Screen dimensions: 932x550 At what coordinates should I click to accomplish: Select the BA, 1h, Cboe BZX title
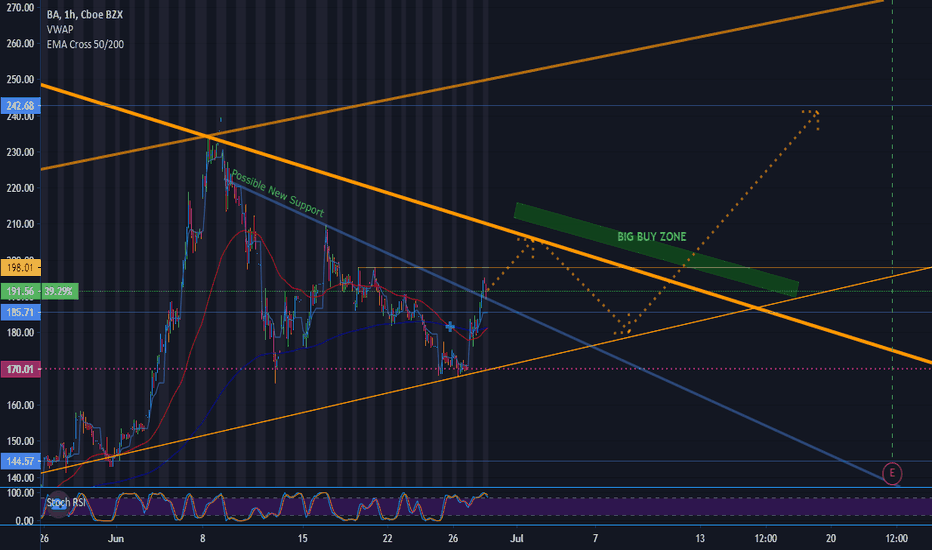pyautogui.click(x=85, y=14)
